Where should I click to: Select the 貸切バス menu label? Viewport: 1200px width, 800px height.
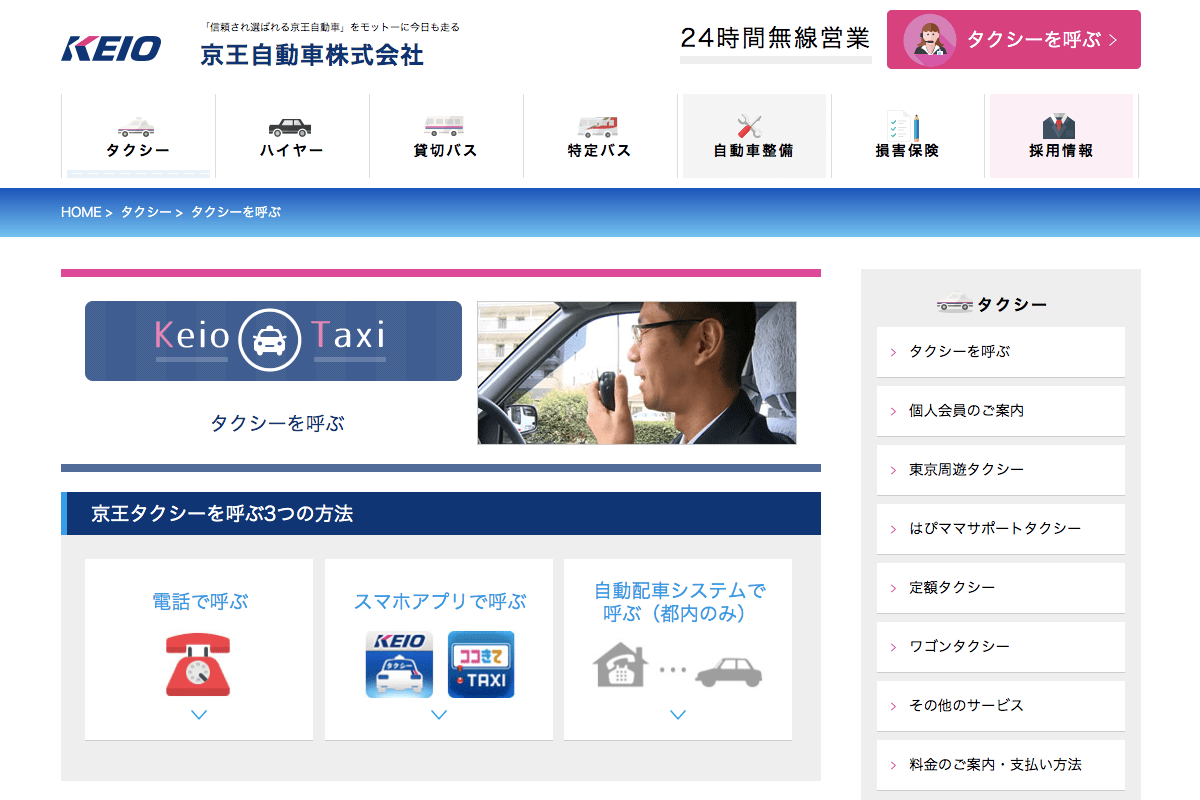pyautogui.click(x=445, y=151)
